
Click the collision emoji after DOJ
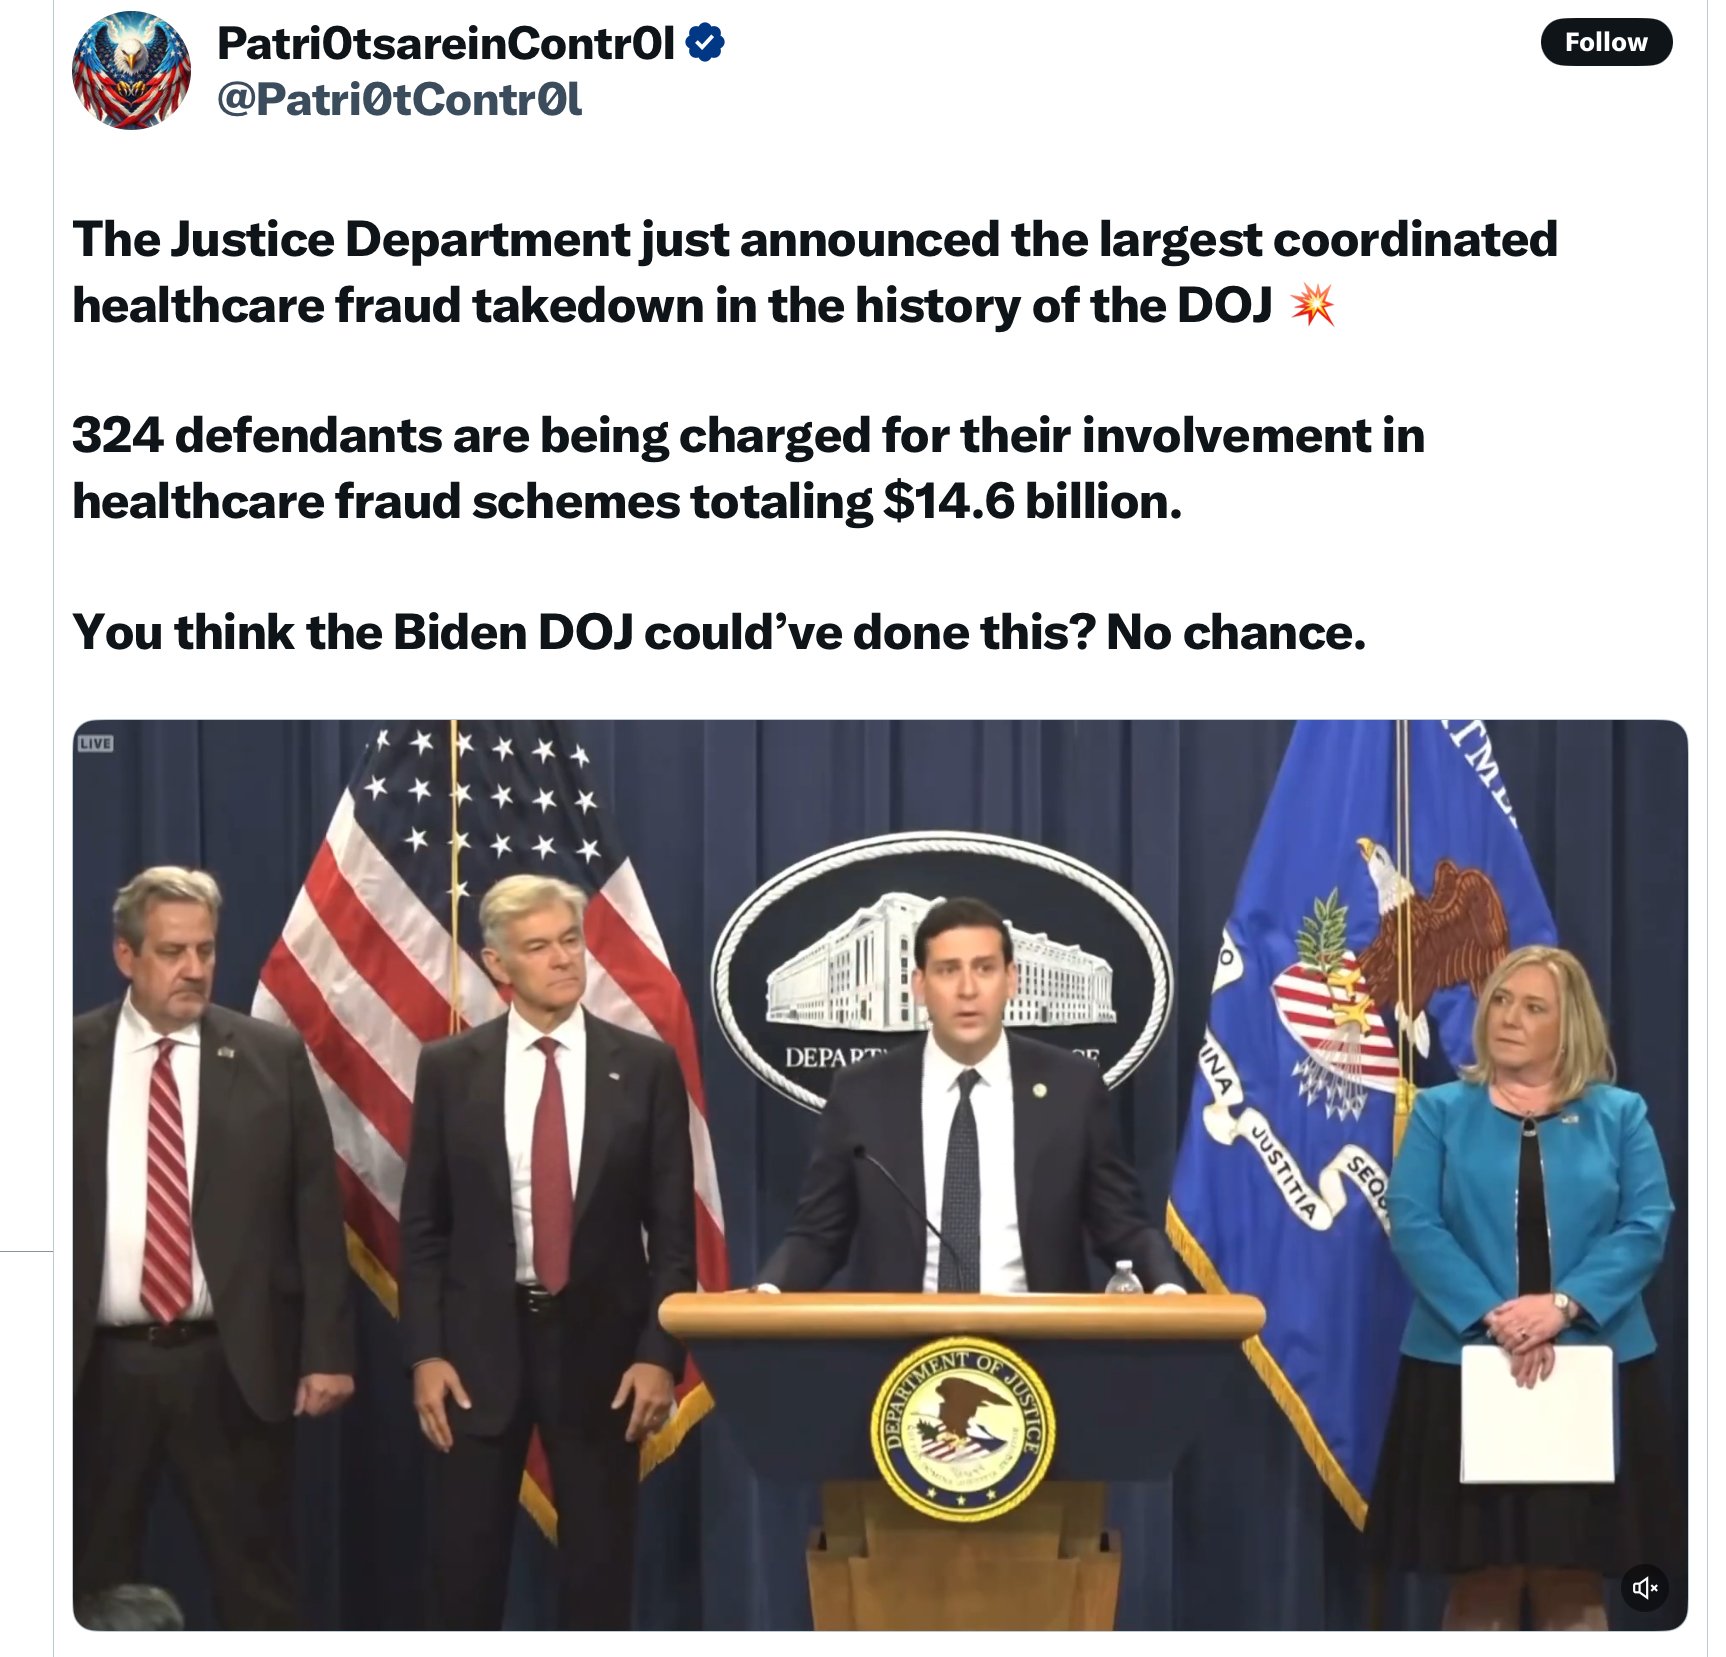pos(1312,305)
